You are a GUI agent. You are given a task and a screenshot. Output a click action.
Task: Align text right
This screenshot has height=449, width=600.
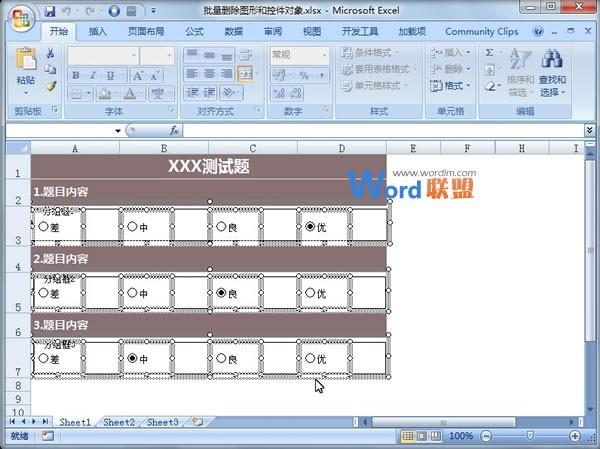tap(227, 73)
